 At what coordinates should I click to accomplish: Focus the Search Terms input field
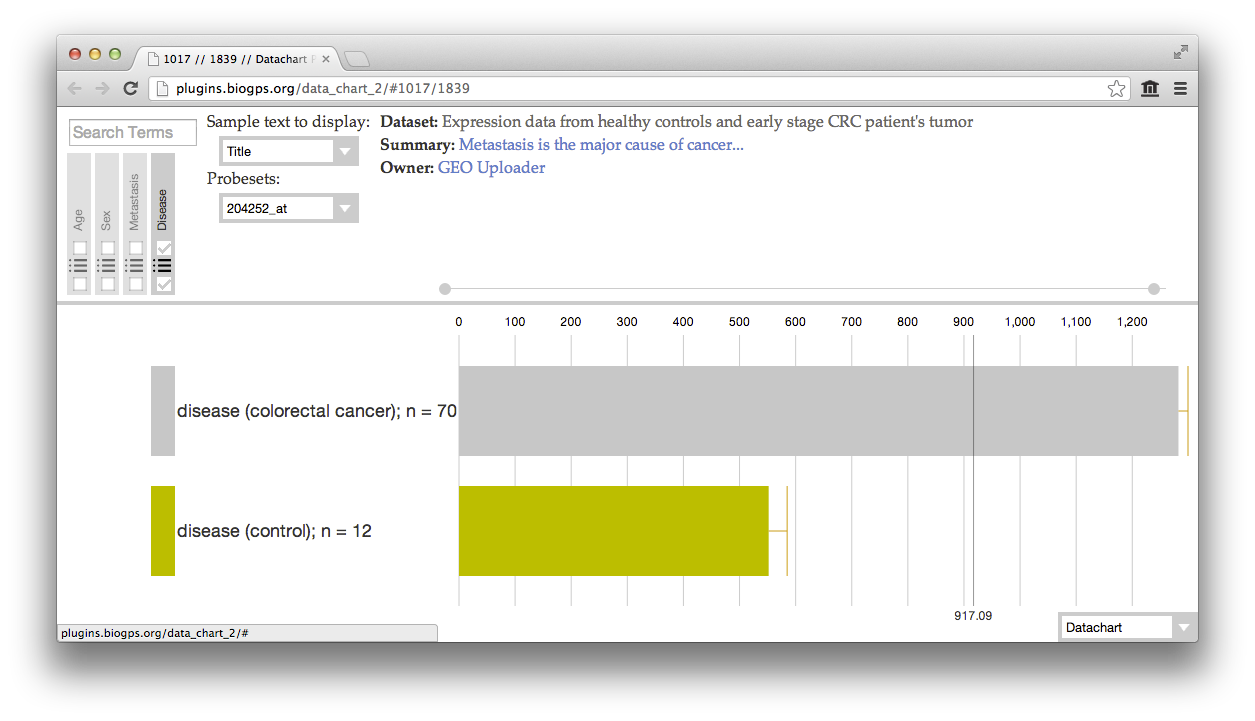(133, 132)
